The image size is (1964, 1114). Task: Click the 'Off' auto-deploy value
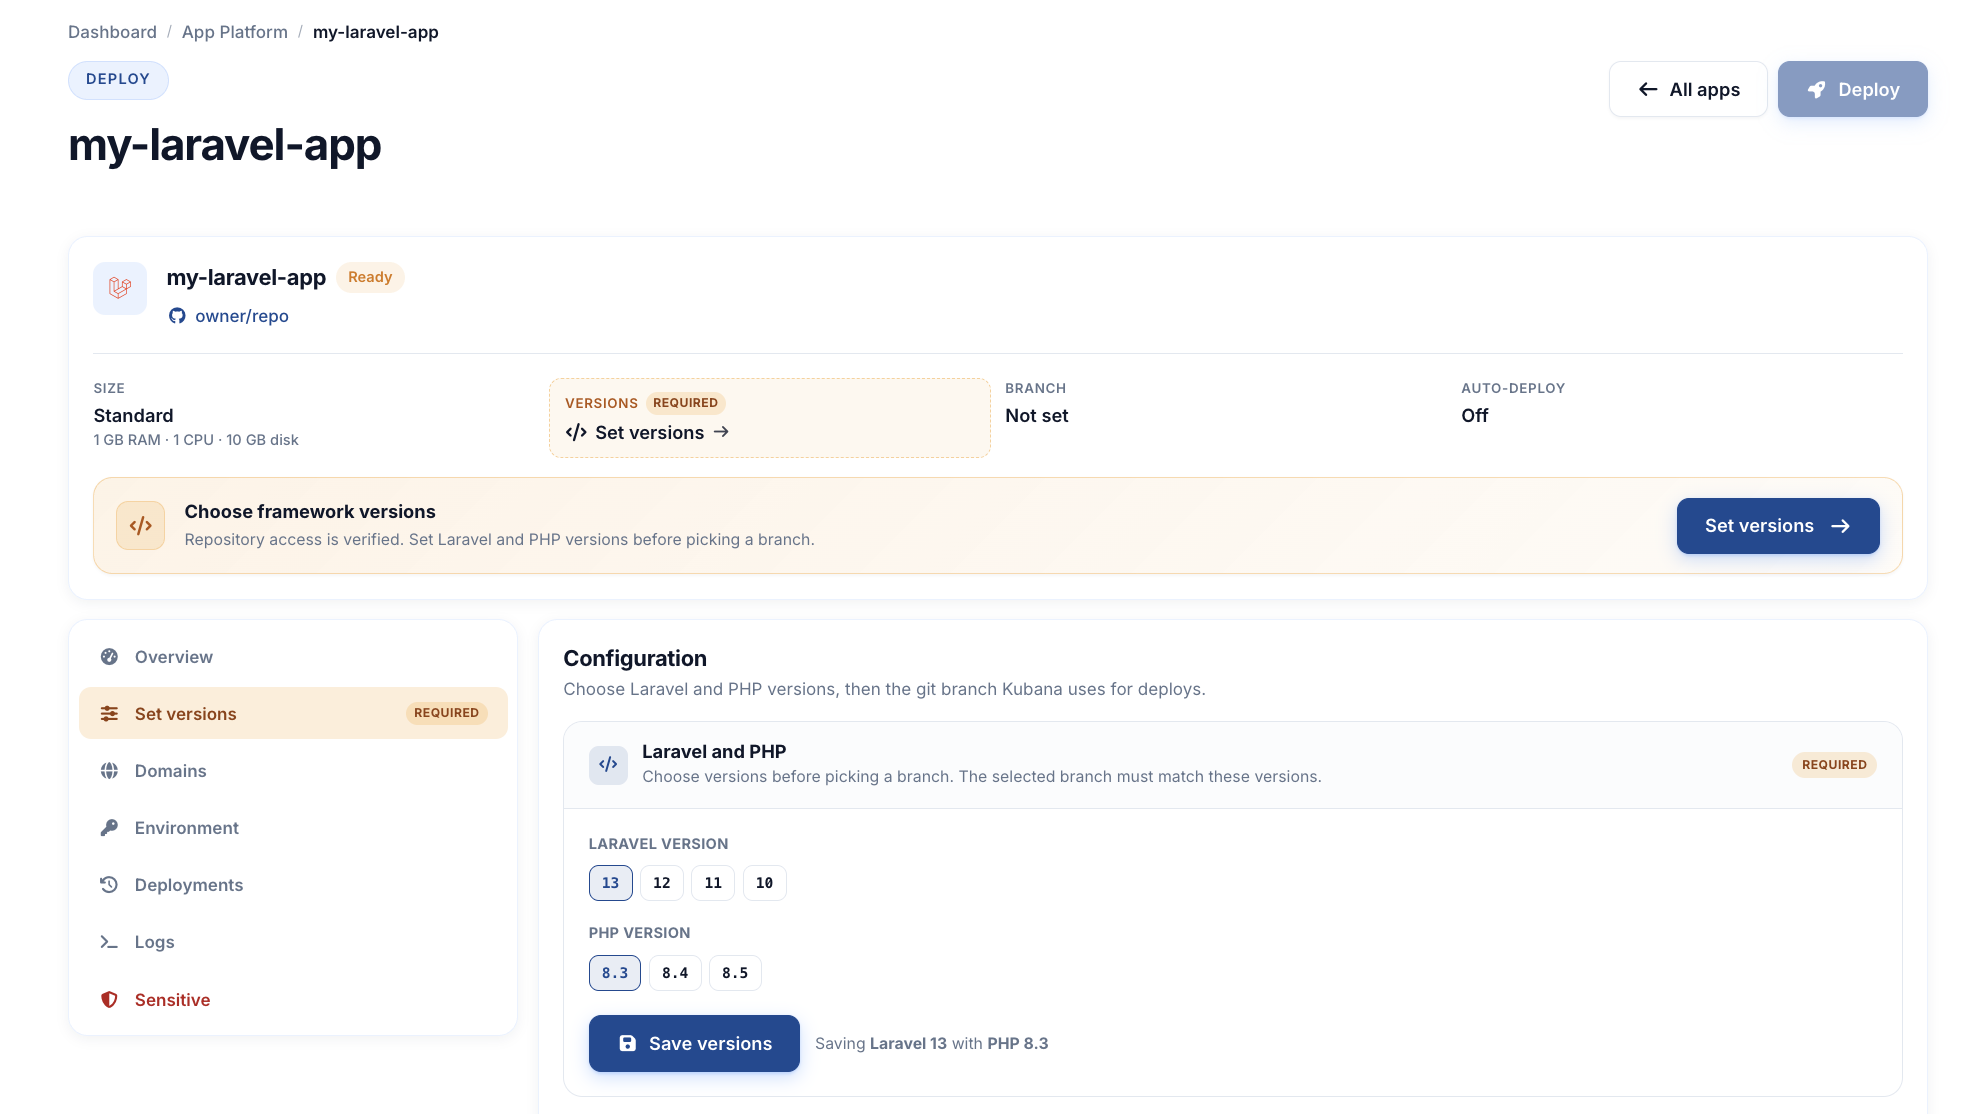point(1475,416)
